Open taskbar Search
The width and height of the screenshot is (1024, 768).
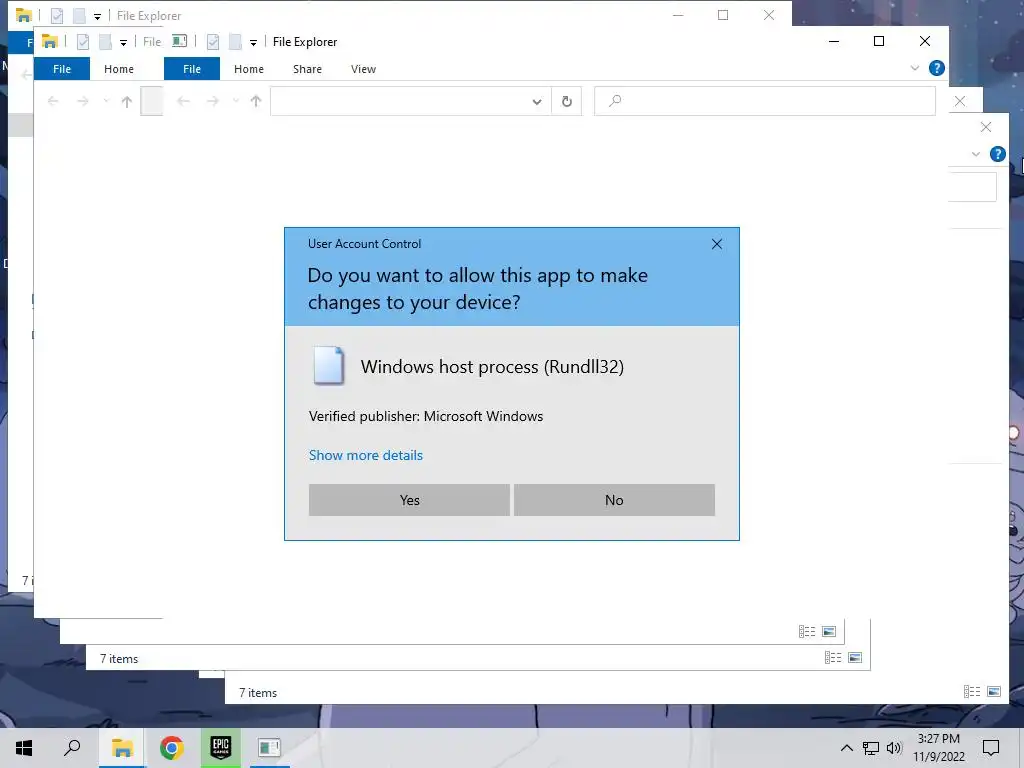coord(72,748)
